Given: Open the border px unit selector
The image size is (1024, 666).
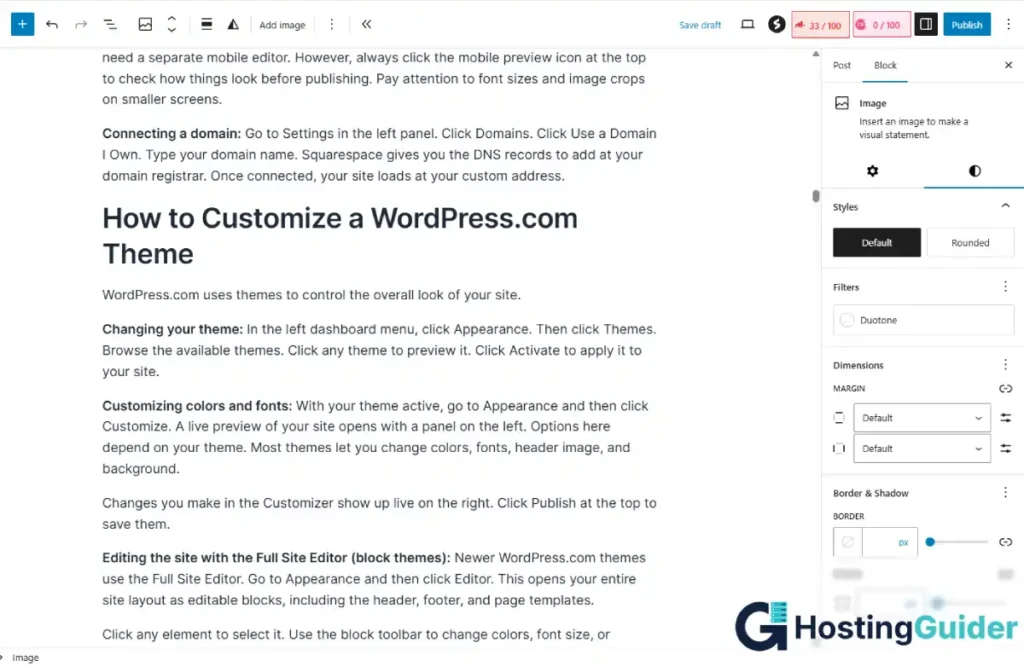Looking at the screenshot, I should point(903,543).
